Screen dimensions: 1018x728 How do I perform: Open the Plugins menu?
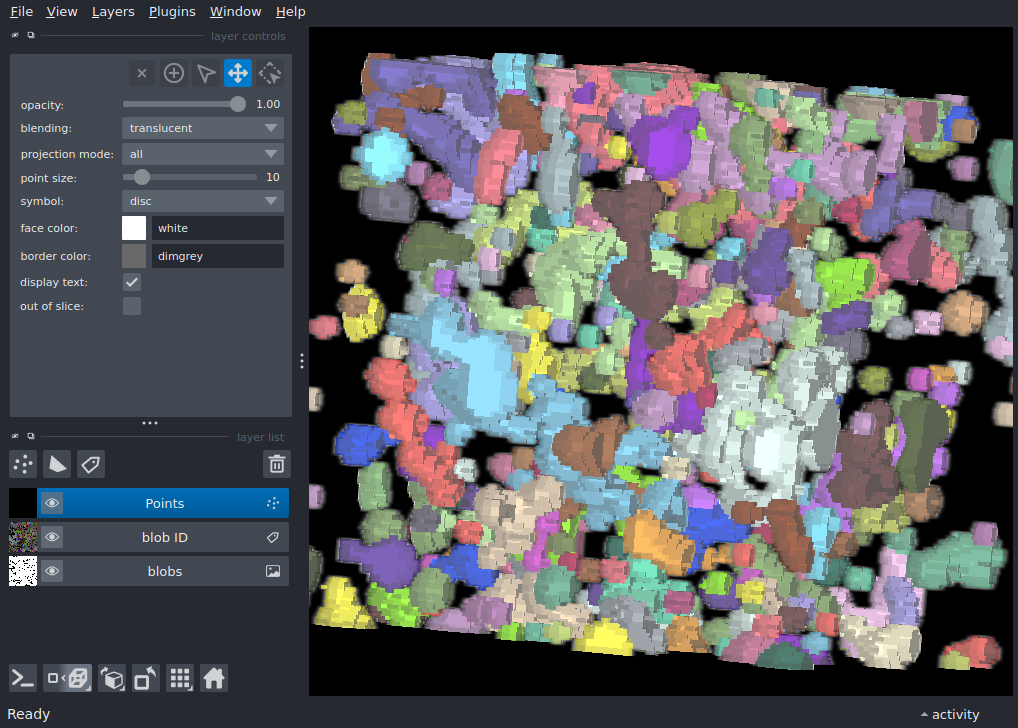(x=172, y=12)
